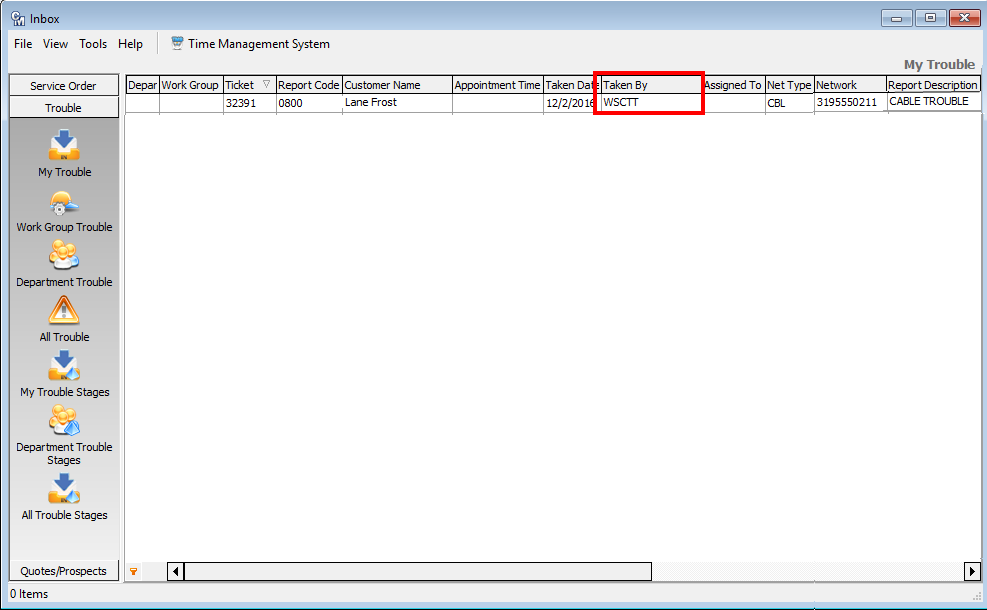Viewport: 987px width, 610px height.
Task: Sort by the Customer Name column header
Action: pyautogui.click(x=397, y=85)
